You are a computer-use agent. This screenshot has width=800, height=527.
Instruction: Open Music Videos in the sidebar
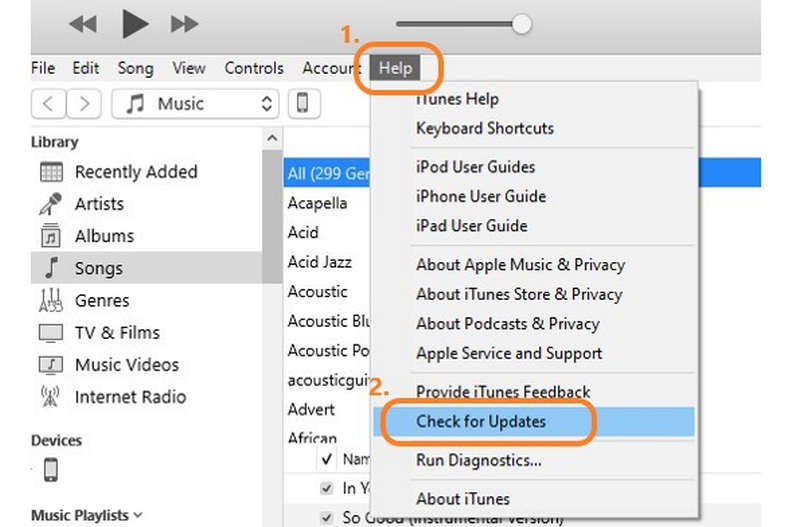tap(127, 365)
